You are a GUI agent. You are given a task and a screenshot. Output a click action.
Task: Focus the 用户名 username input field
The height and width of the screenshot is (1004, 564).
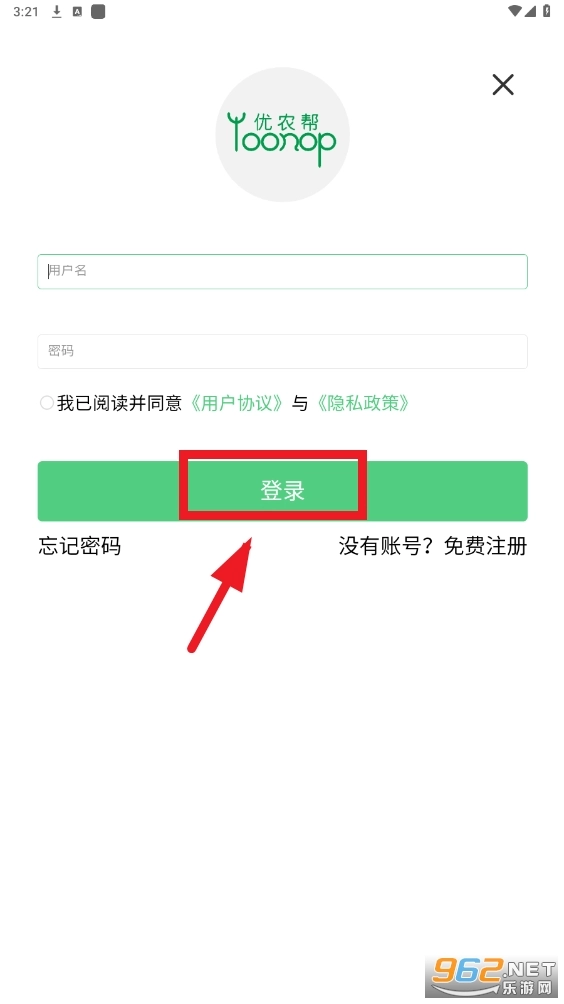[282, 271]
